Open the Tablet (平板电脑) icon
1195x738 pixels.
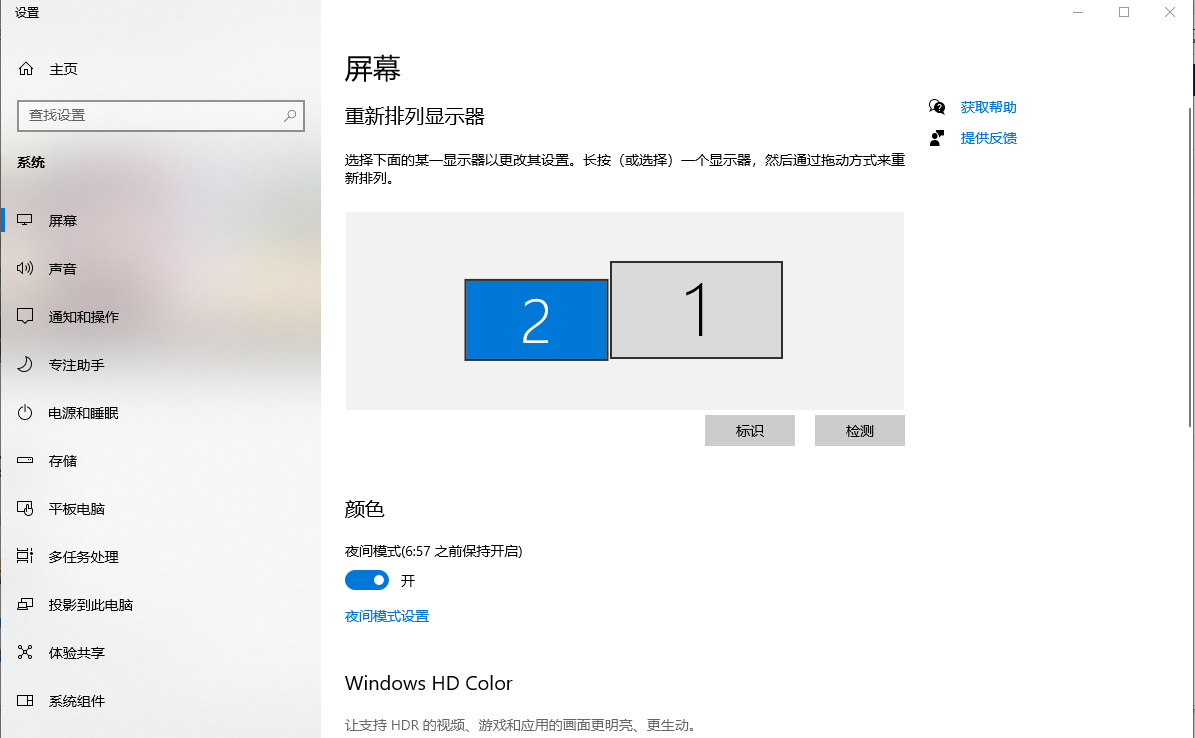(x=25, y=509)
